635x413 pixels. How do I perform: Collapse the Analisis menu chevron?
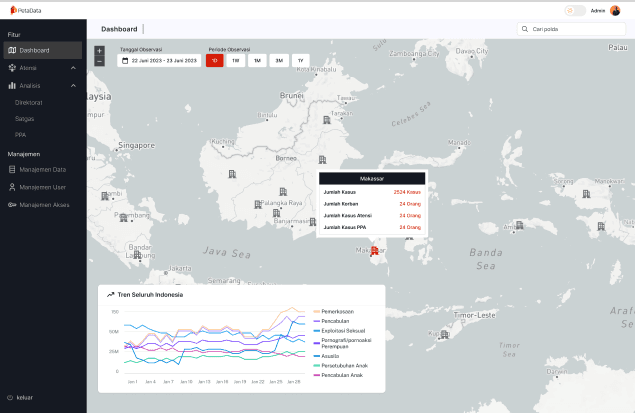74,86
